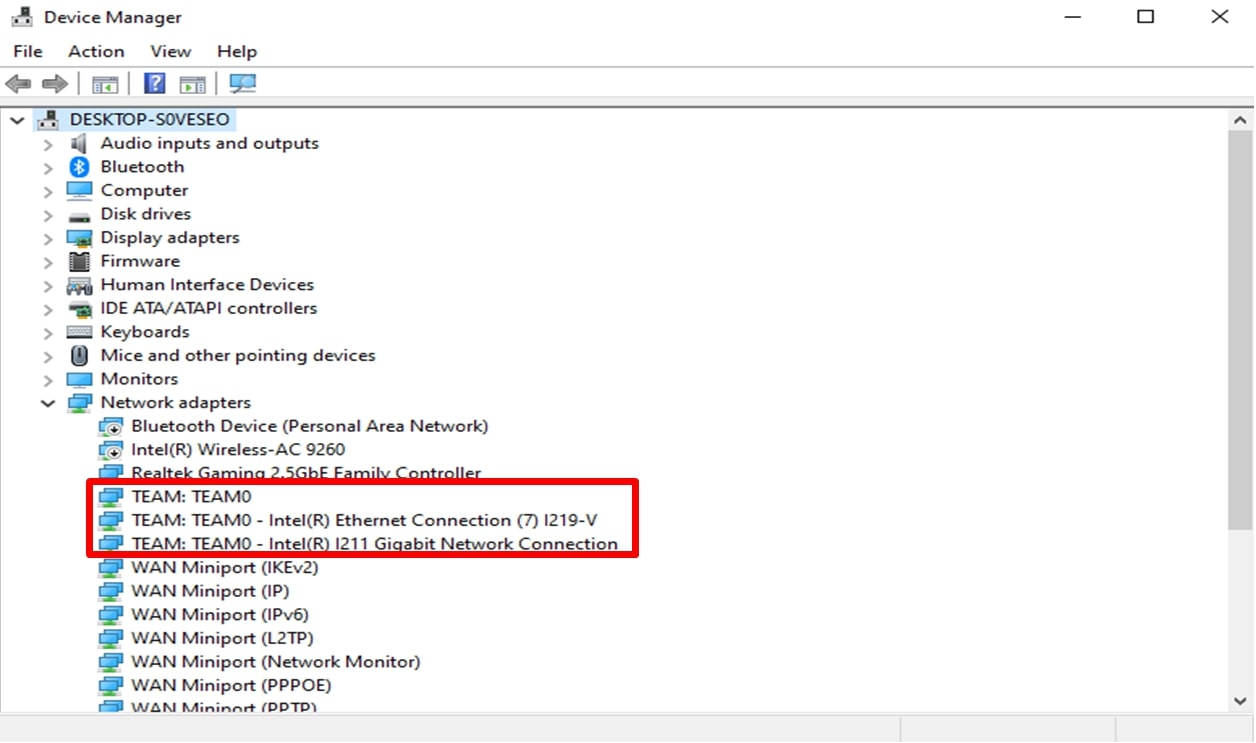Click the Scan for hardware changes toolbar icon
The height and width of the screenshot is (743, 1256).
(242, 84)
